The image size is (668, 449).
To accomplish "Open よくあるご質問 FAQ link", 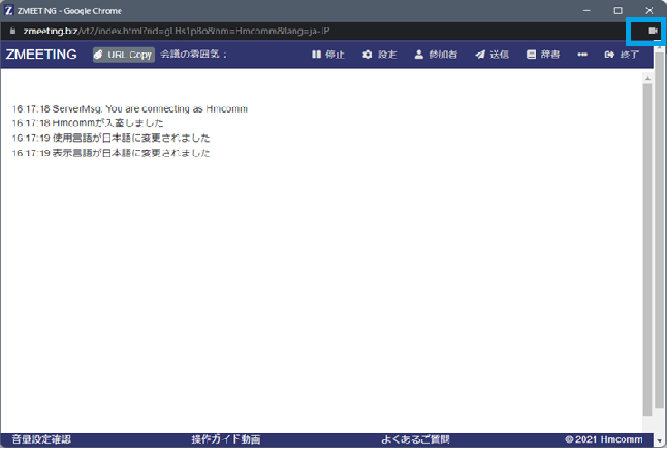I will coord(415,439).
